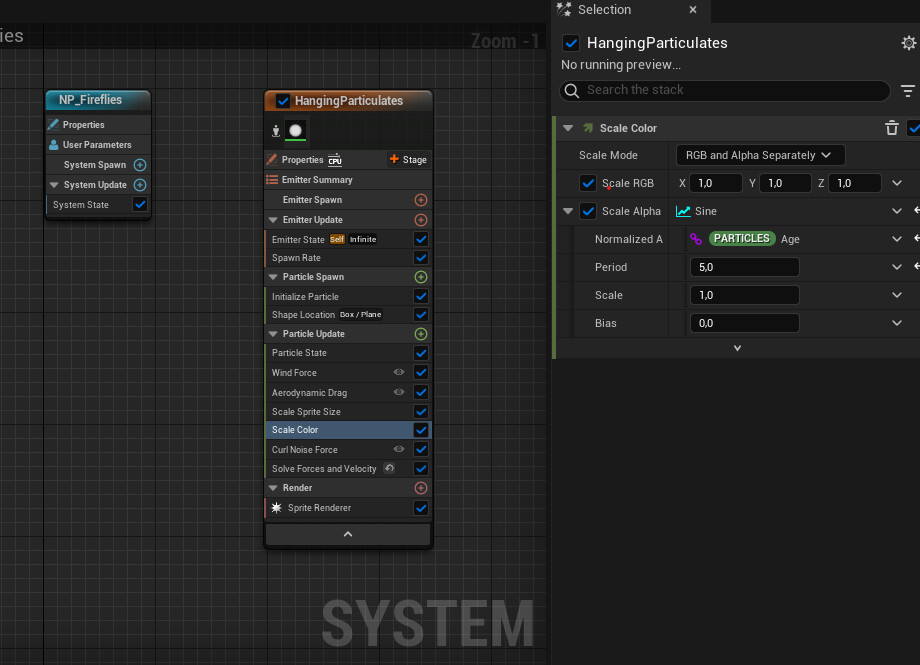Add module to Particle Spawn with plus icon

(x=421, y=277)
